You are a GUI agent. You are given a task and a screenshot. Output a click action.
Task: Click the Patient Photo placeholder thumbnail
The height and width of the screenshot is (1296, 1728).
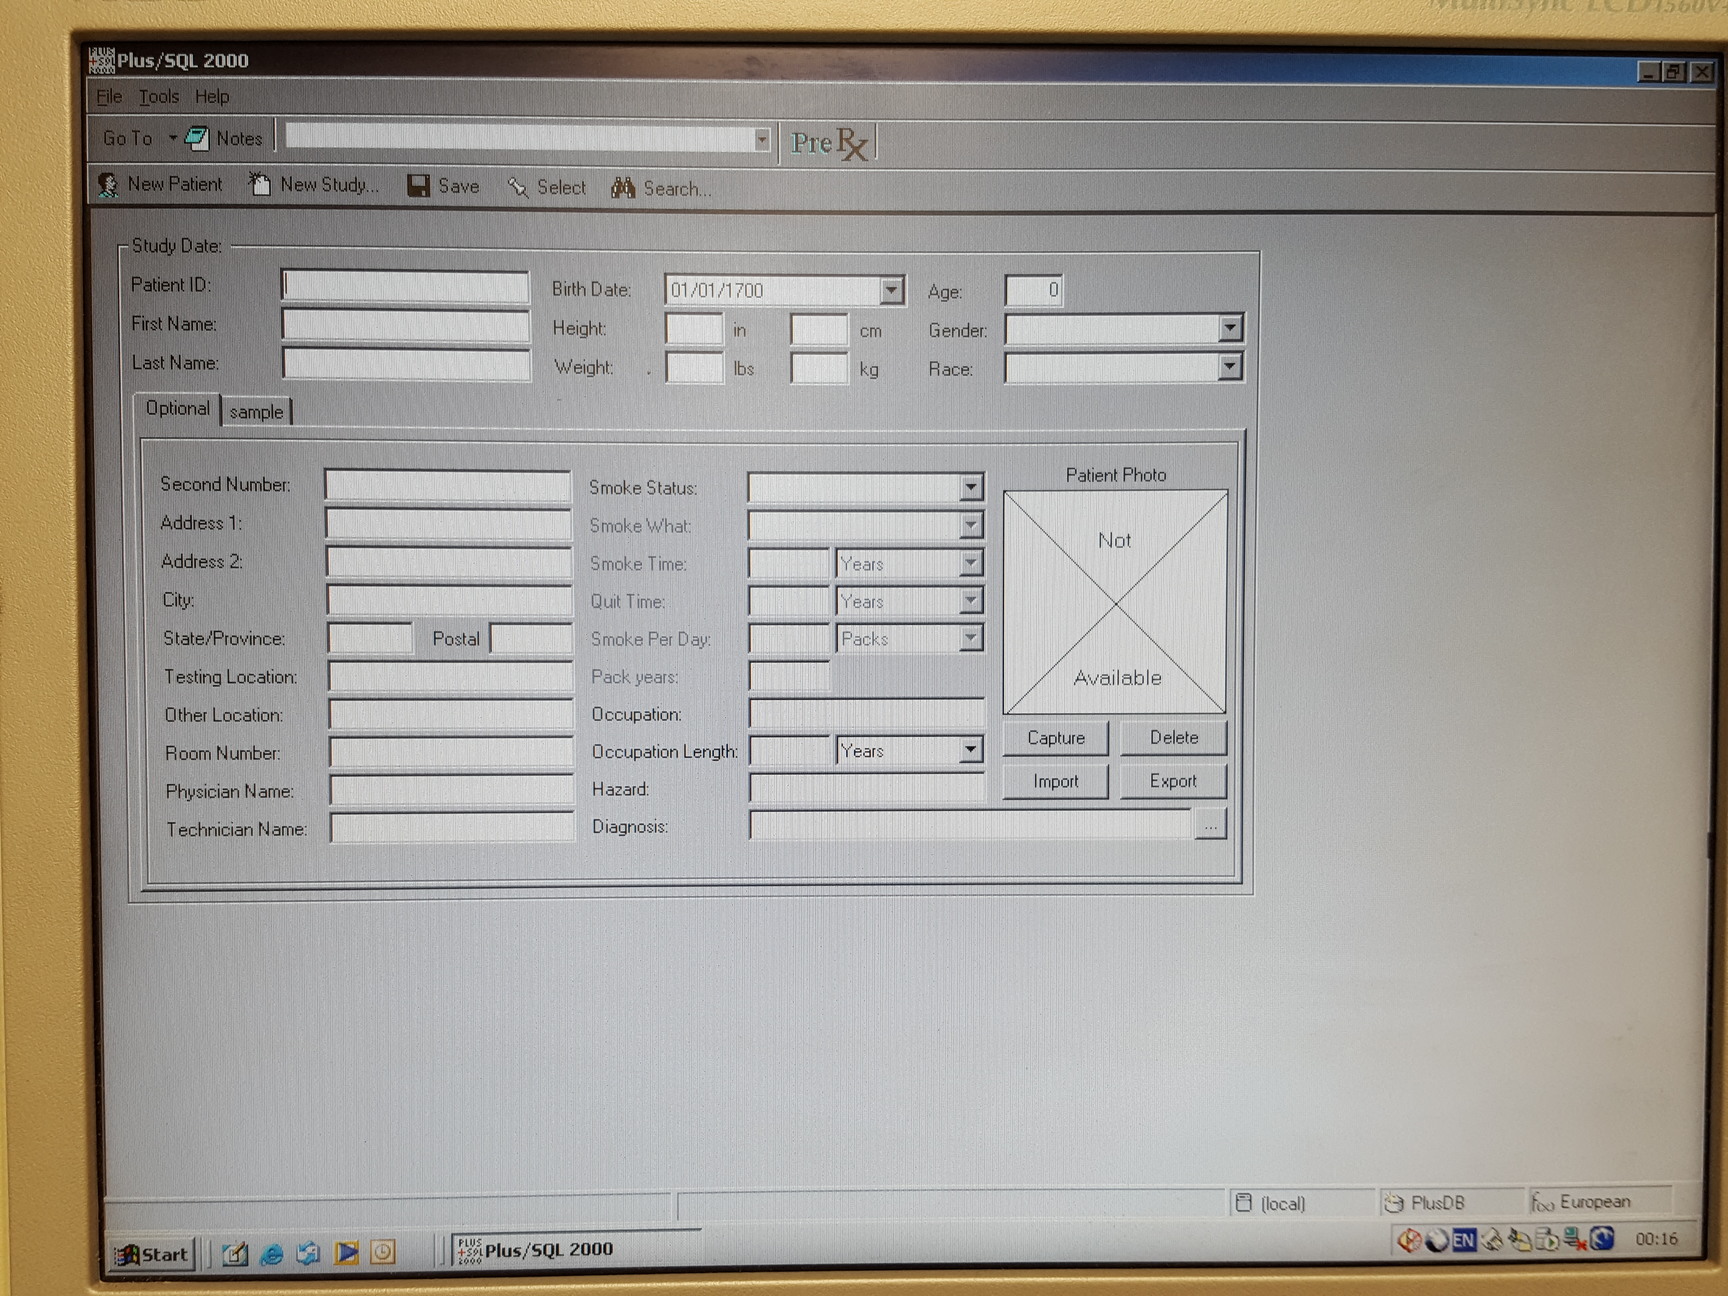[1115, 602]
